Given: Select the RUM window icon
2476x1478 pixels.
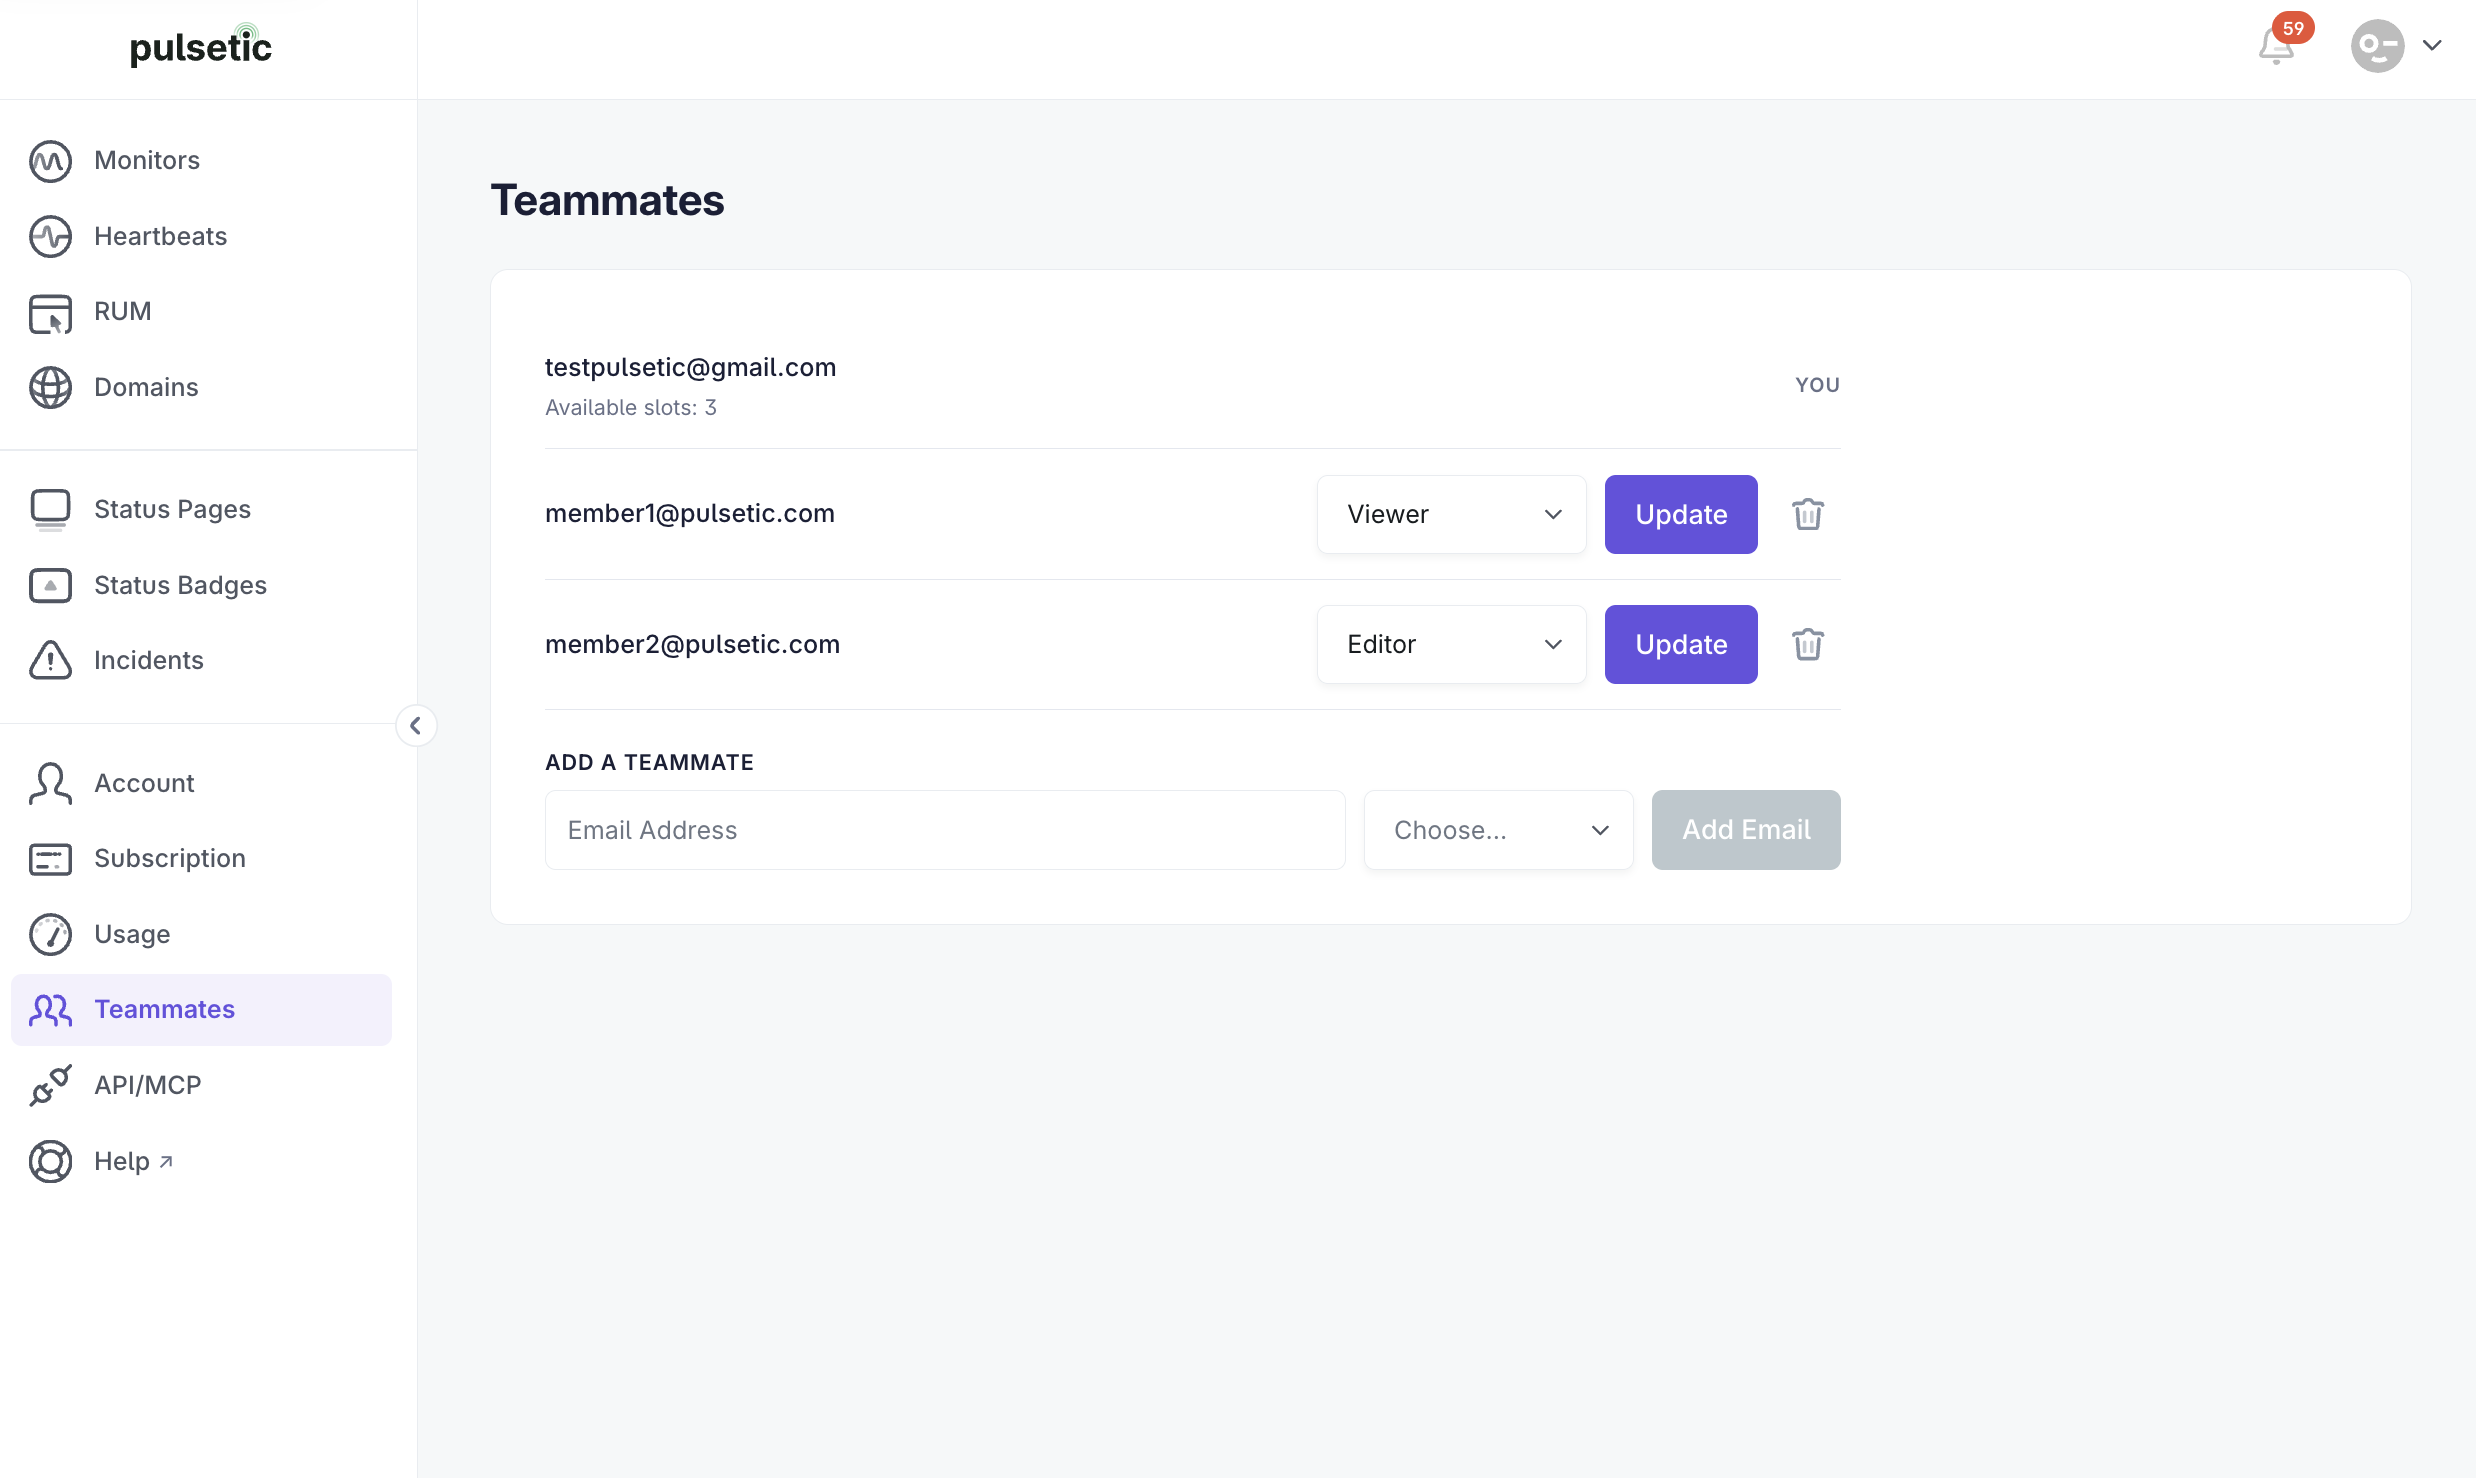Looking at the screenshot, I should pyautogui.click(x=50, y=312).
